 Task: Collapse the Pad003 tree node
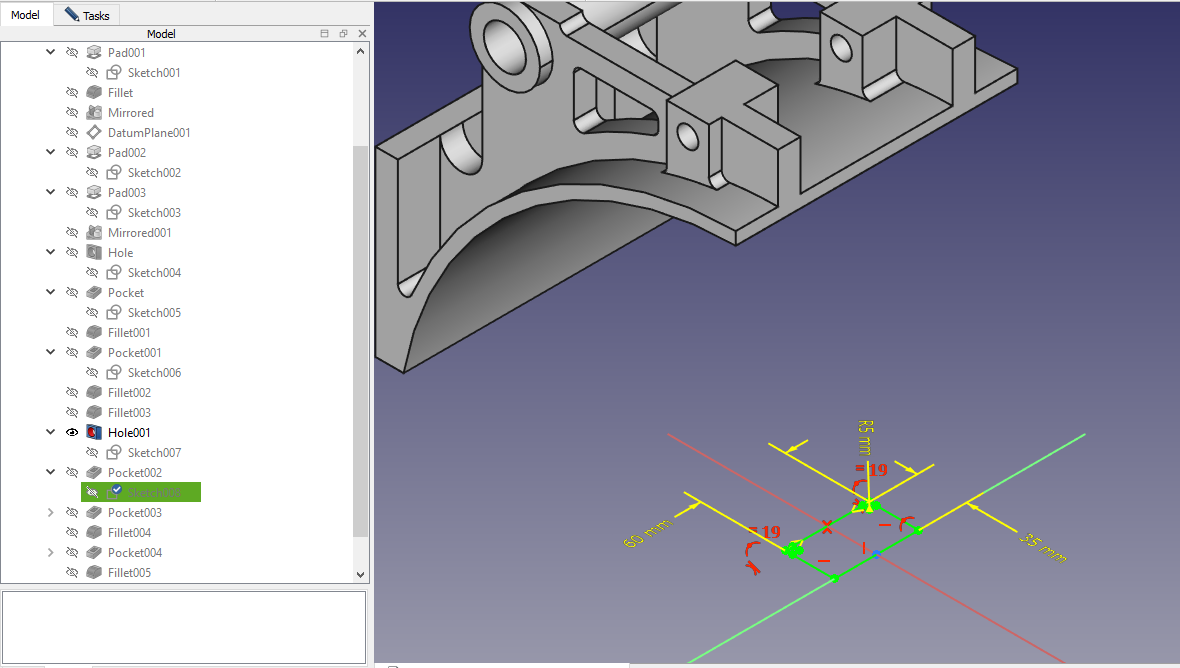point(51,193)
